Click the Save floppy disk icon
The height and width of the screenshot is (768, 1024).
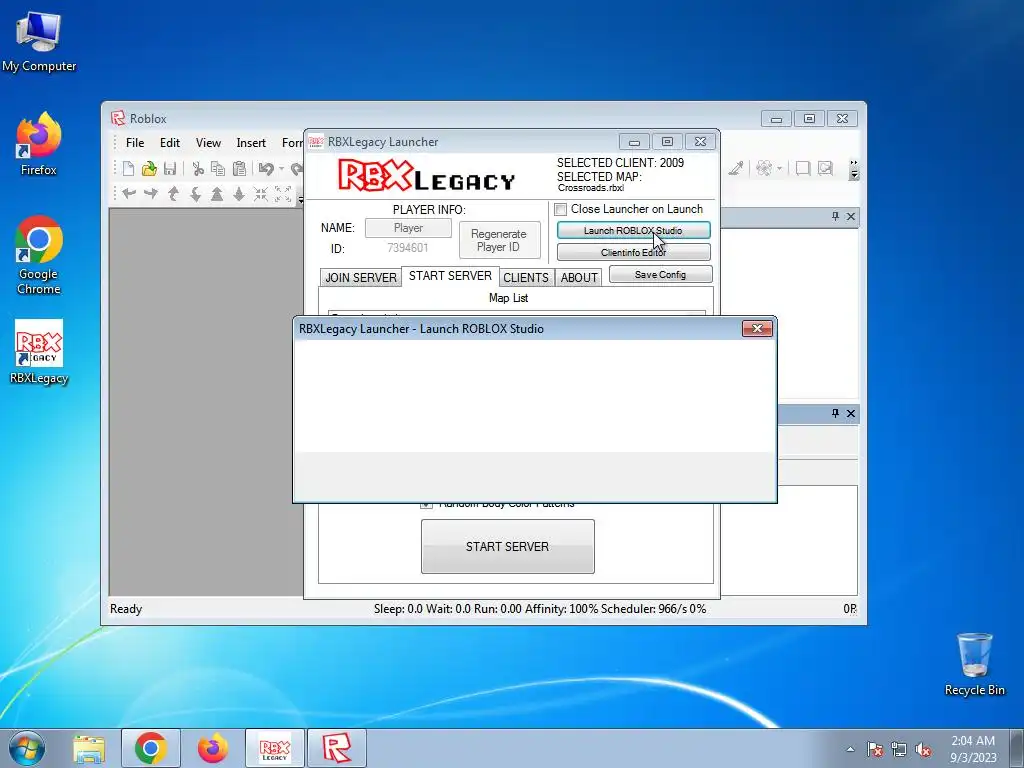170,168
